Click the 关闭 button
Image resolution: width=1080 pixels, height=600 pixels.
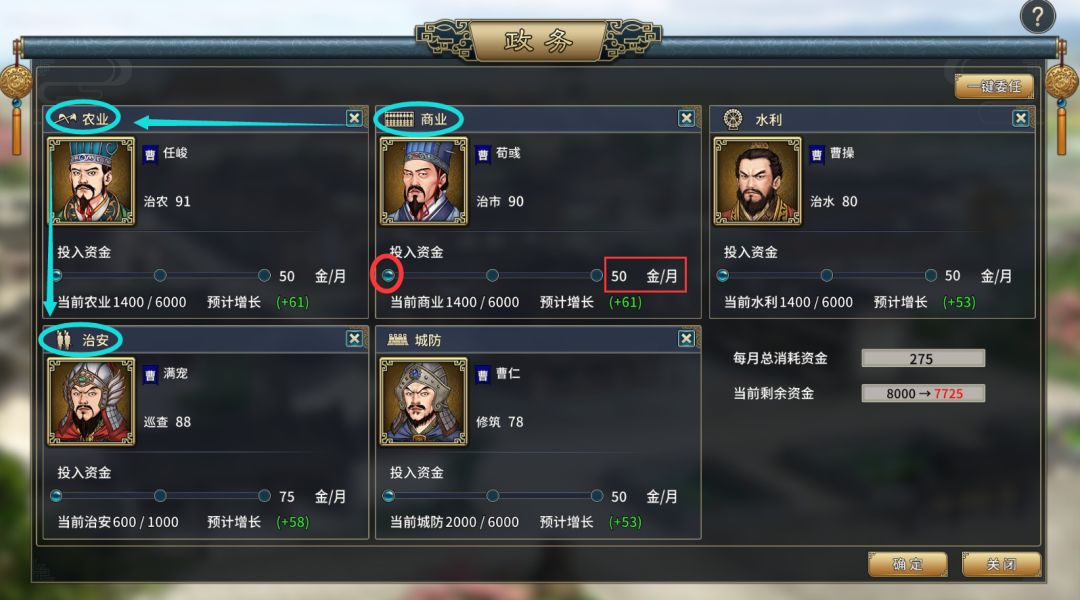pos(1001,564)
